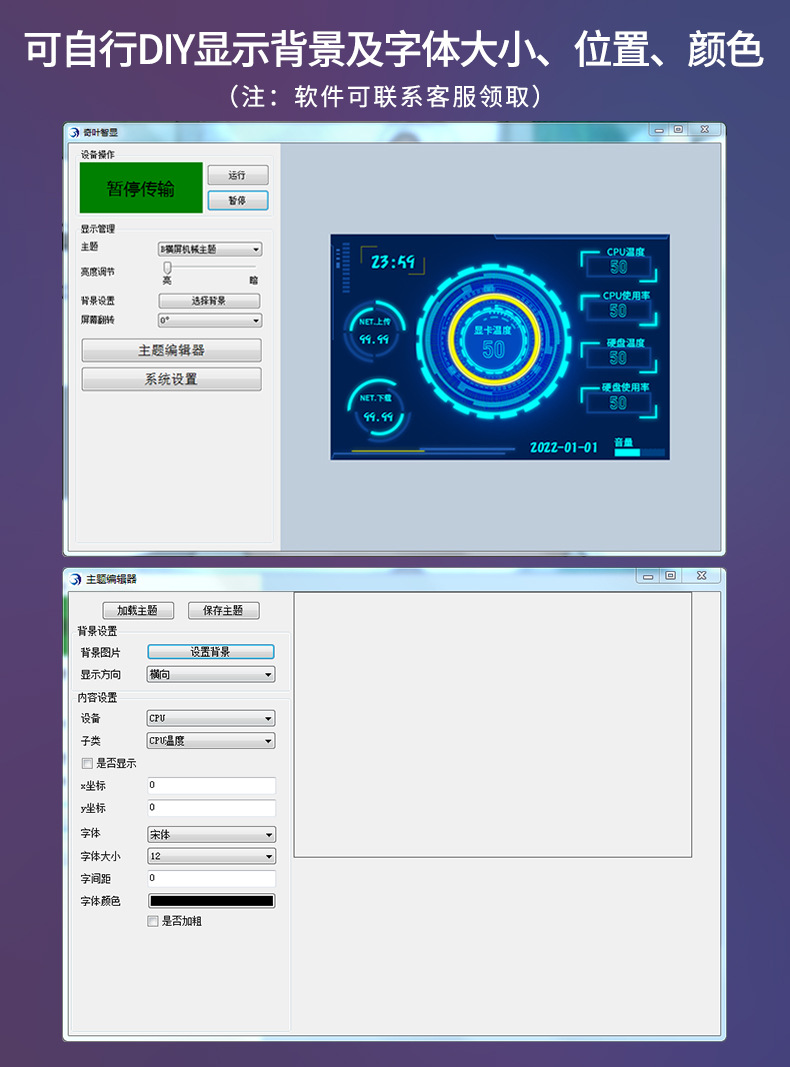Close the 主题编辑器 window

point(702,576)
